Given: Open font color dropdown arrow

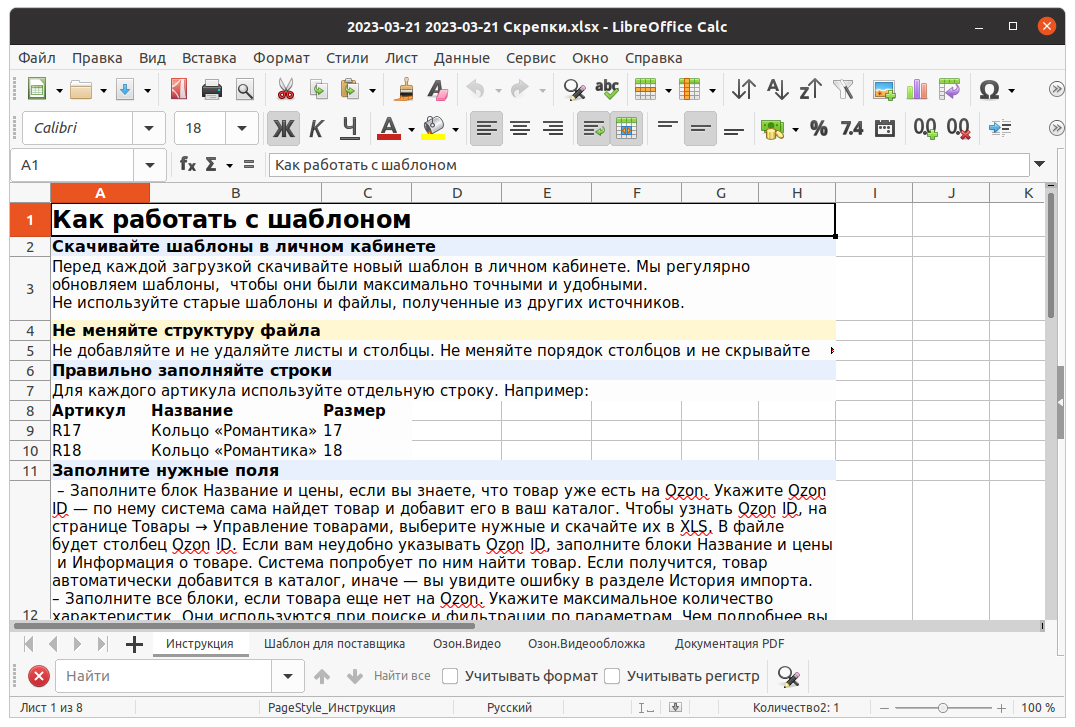Looking at the screenshot, I should [x=411, y=129].
